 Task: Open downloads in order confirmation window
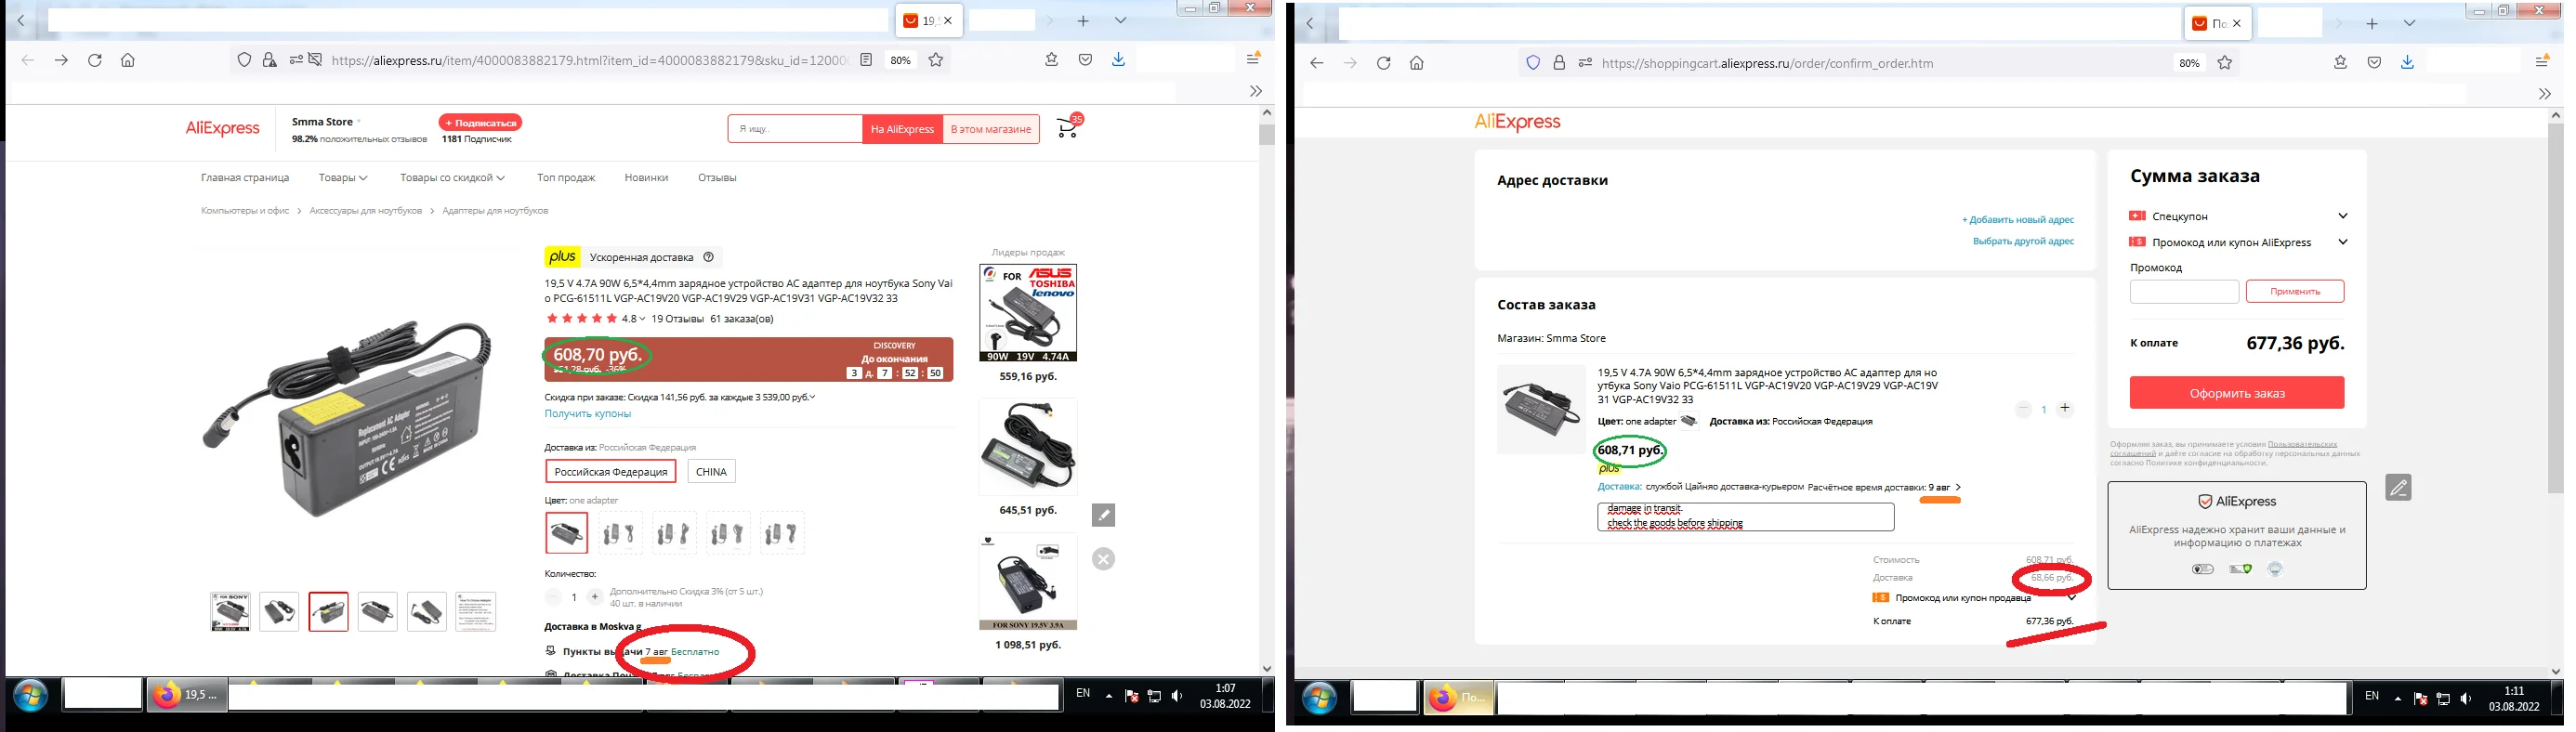(x=2407, y=63)
